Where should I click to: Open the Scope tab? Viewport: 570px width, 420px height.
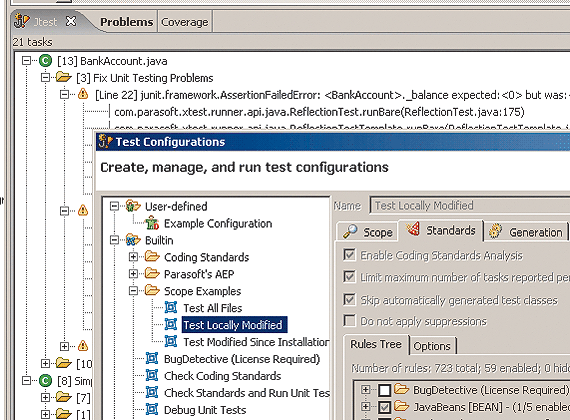pos(368,232)
